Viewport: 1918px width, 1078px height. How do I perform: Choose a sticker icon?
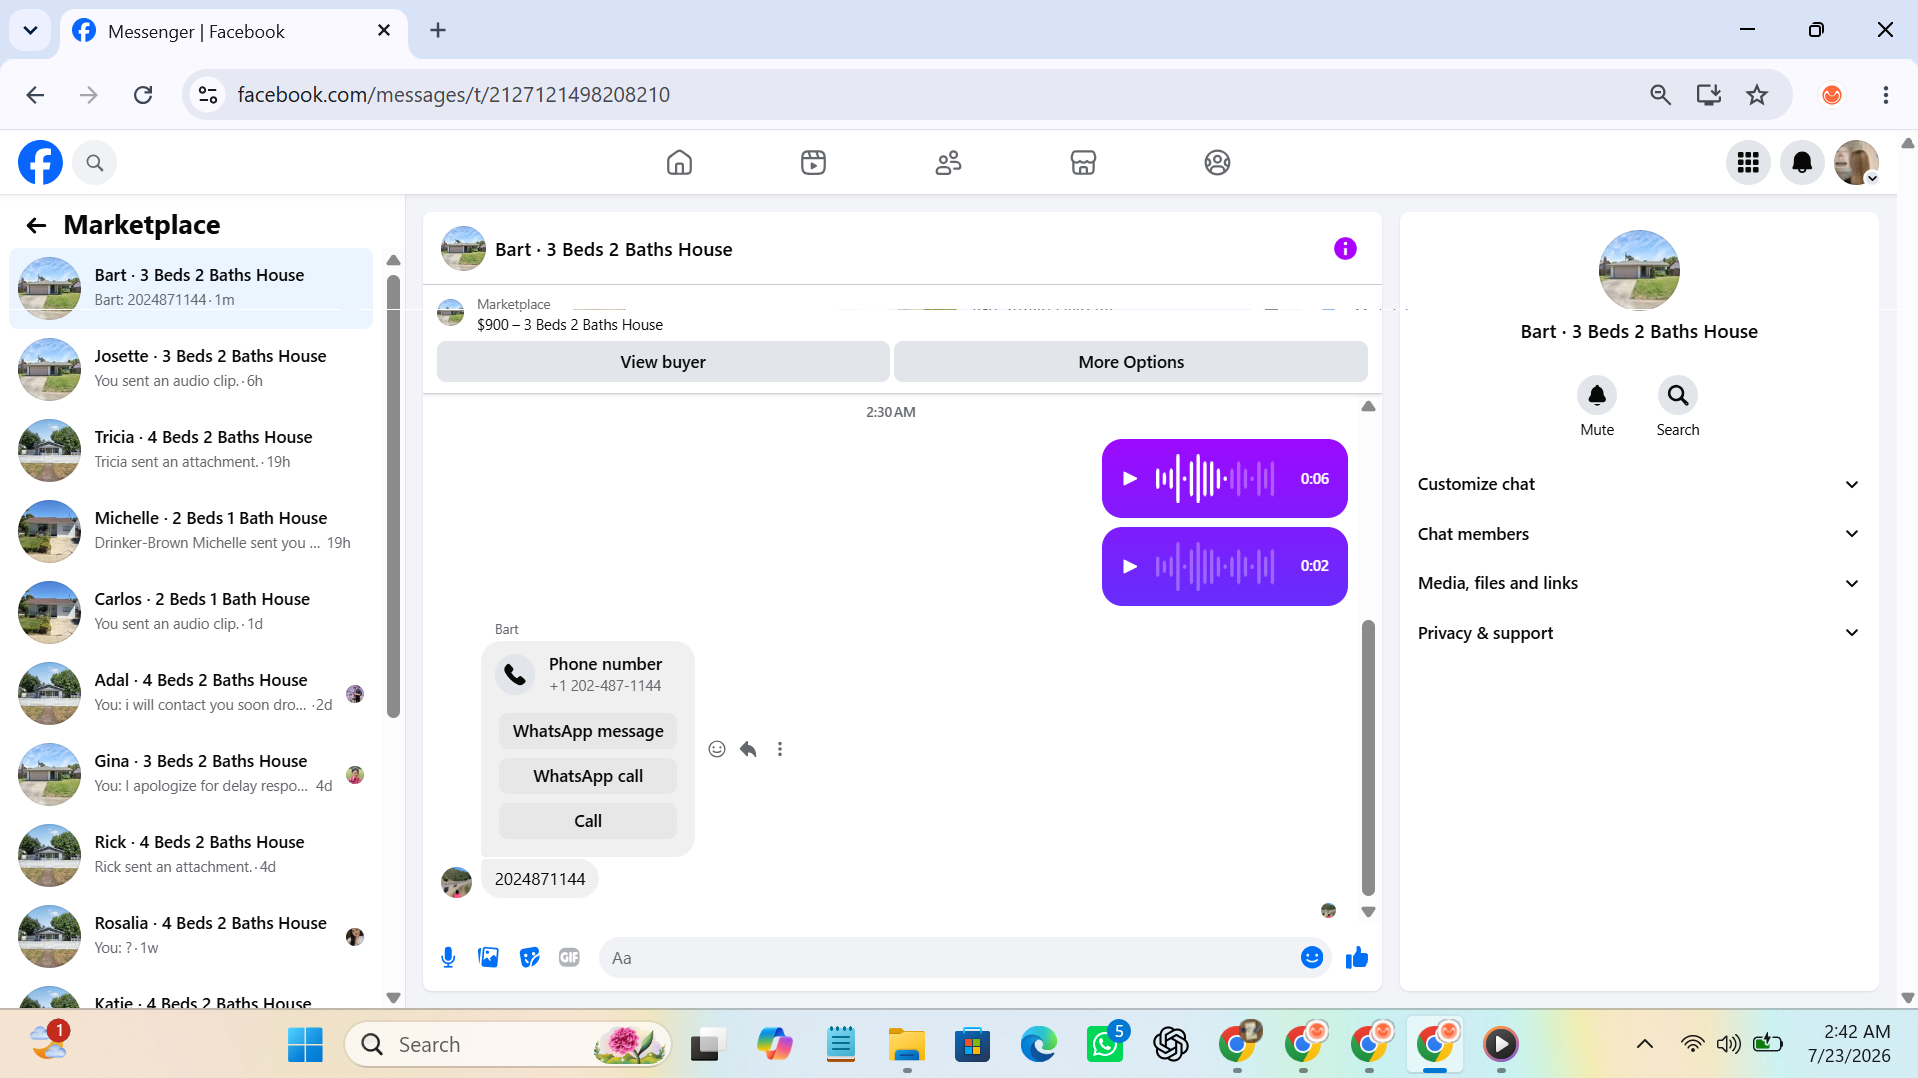point(529,958)
